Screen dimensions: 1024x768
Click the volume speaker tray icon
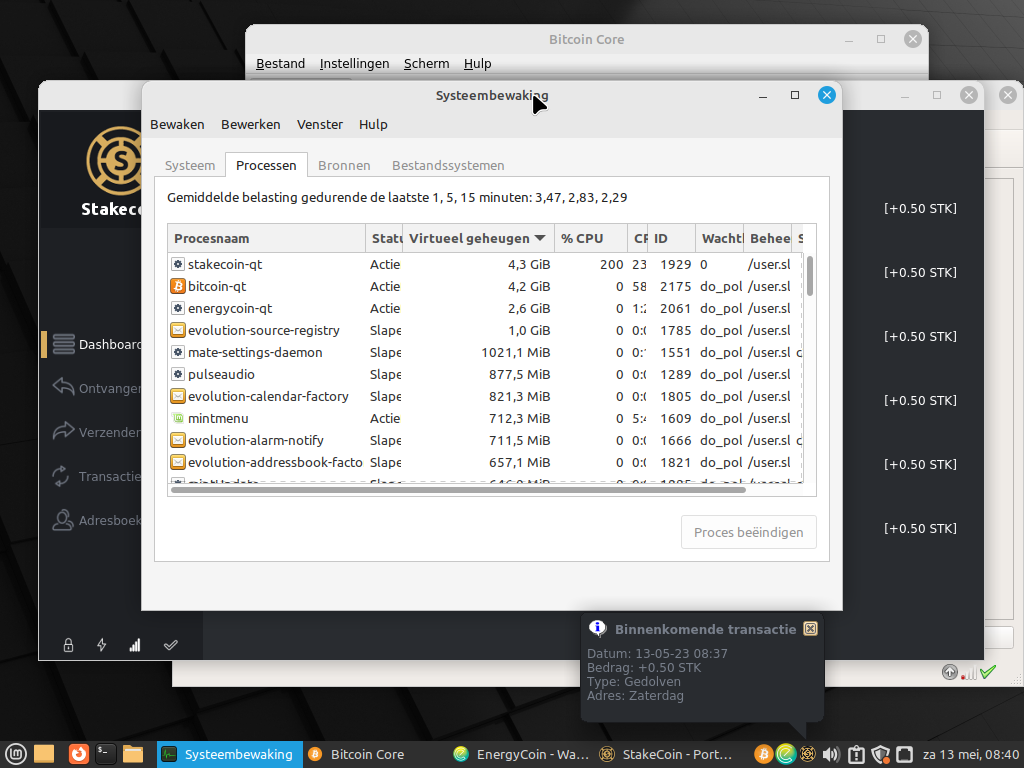[x=831, y=754]
